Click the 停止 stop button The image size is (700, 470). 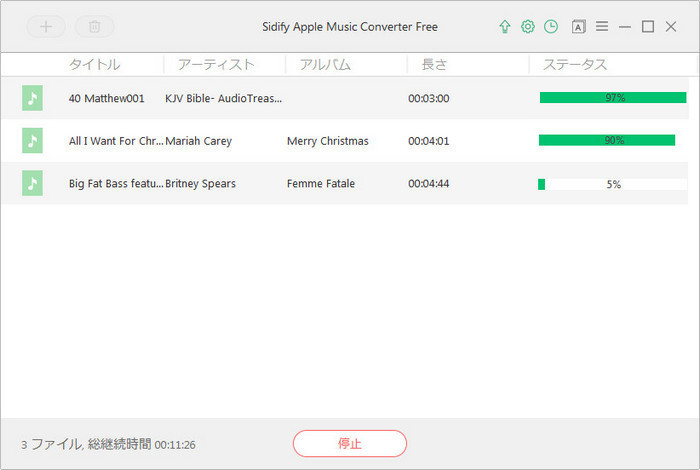(350, 443)
